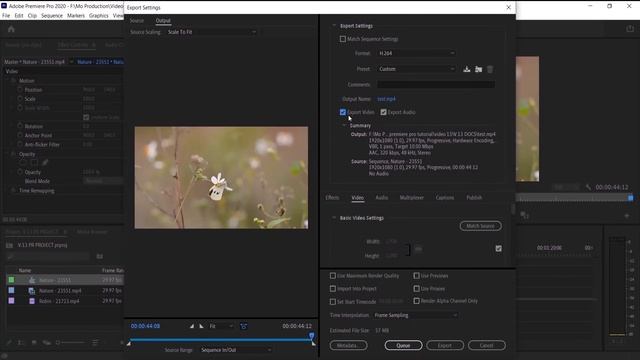Toggle Uniform Scale checkbox in Effect Controls

pos(86,117)
